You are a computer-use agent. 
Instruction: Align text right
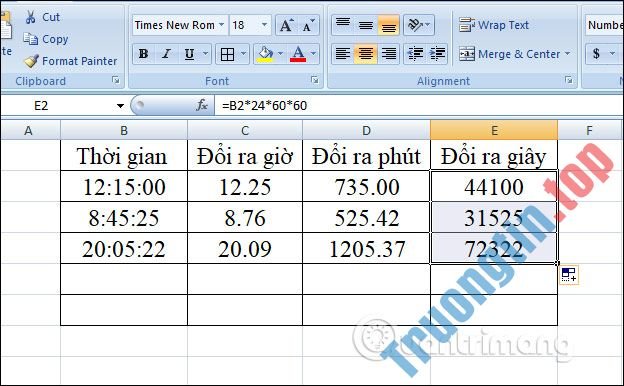coord(388,54)
